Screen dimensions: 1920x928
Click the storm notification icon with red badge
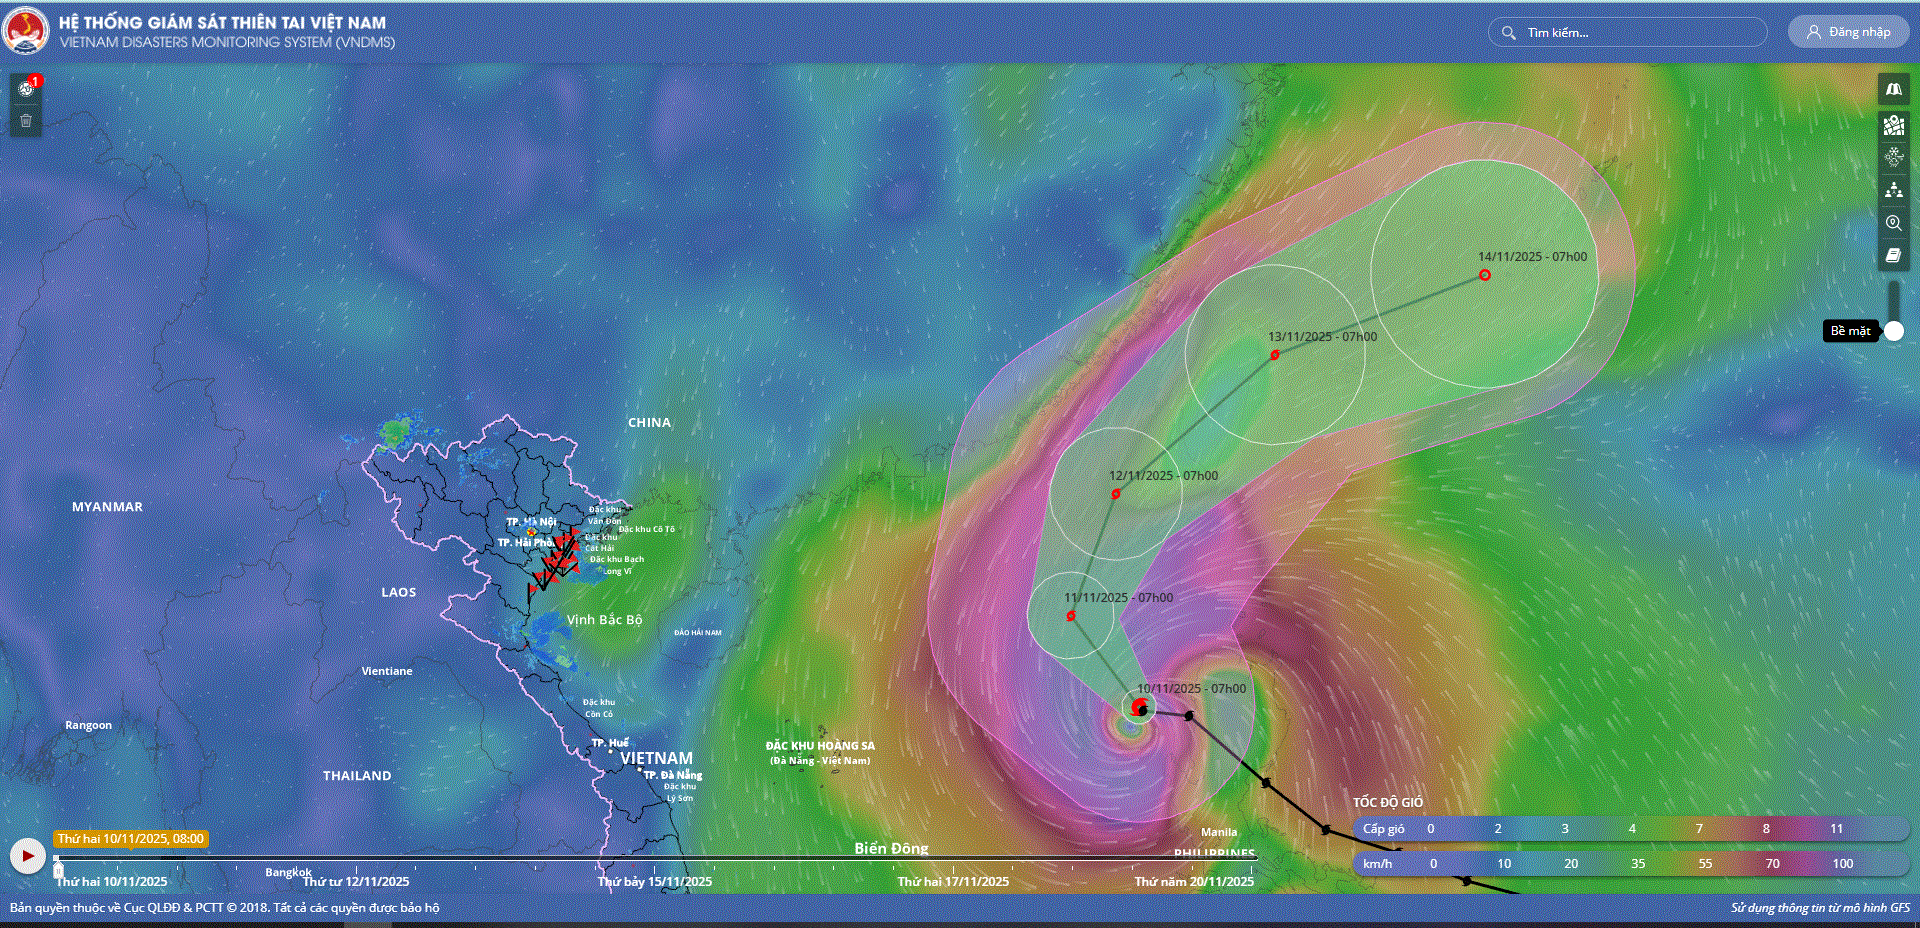coord(27,88)
